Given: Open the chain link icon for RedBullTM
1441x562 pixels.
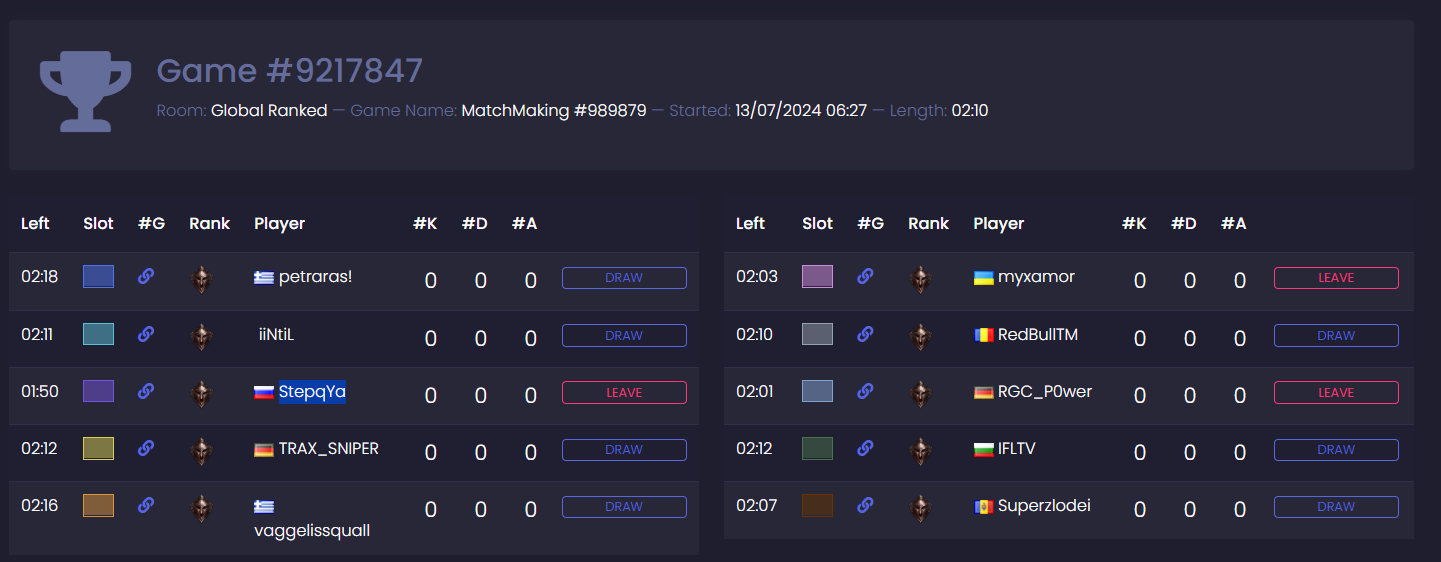Looking at the screenshot, I should tap(865, 334).
